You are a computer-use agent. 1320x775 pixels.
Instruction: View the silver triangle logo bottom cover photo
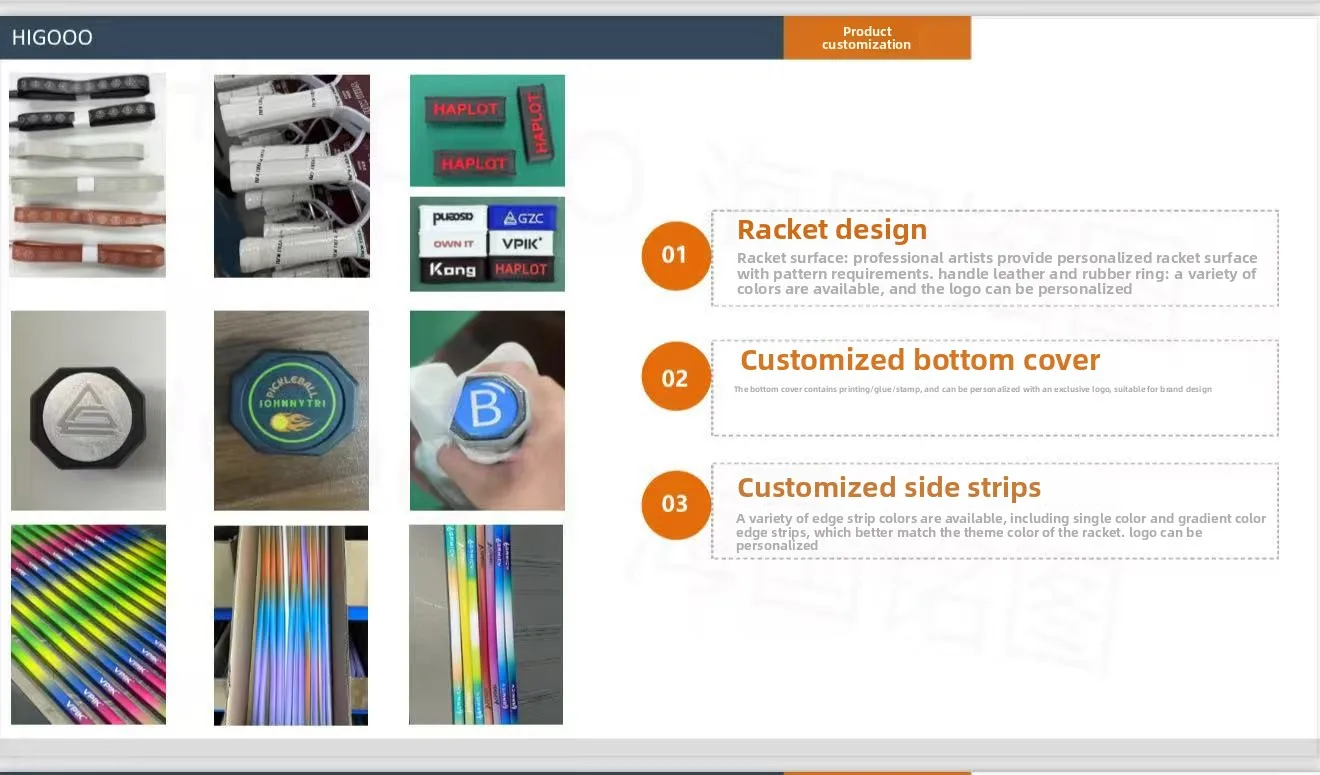pyautogui.click(x=88, y=410)
